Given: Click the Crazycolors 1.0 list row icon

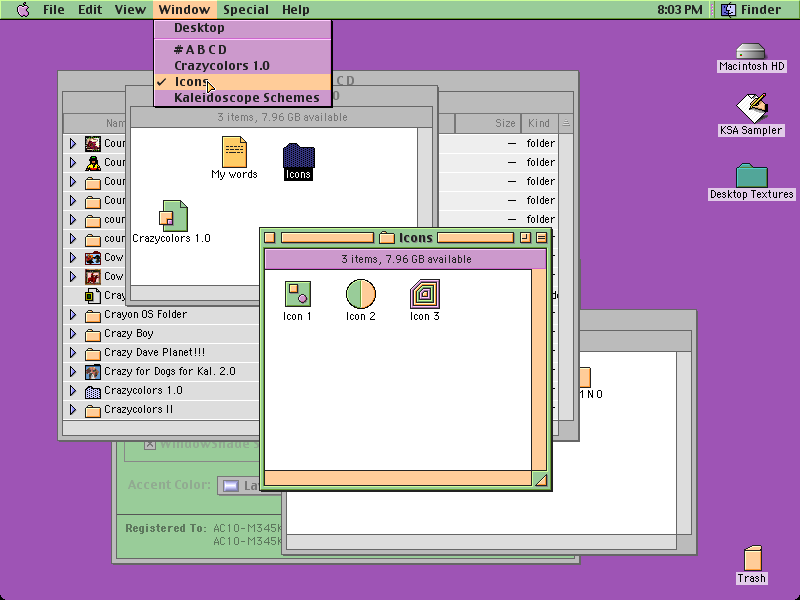Looking at the screenshot, I should [x=92, y=391].
